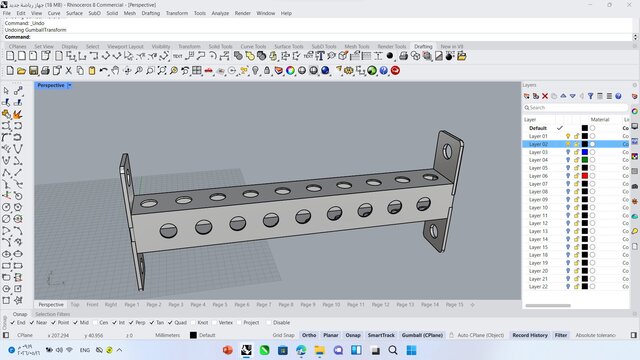640x360 pixels.
Task: Click the Layers filter funnel icon
Action: [591, 96]
